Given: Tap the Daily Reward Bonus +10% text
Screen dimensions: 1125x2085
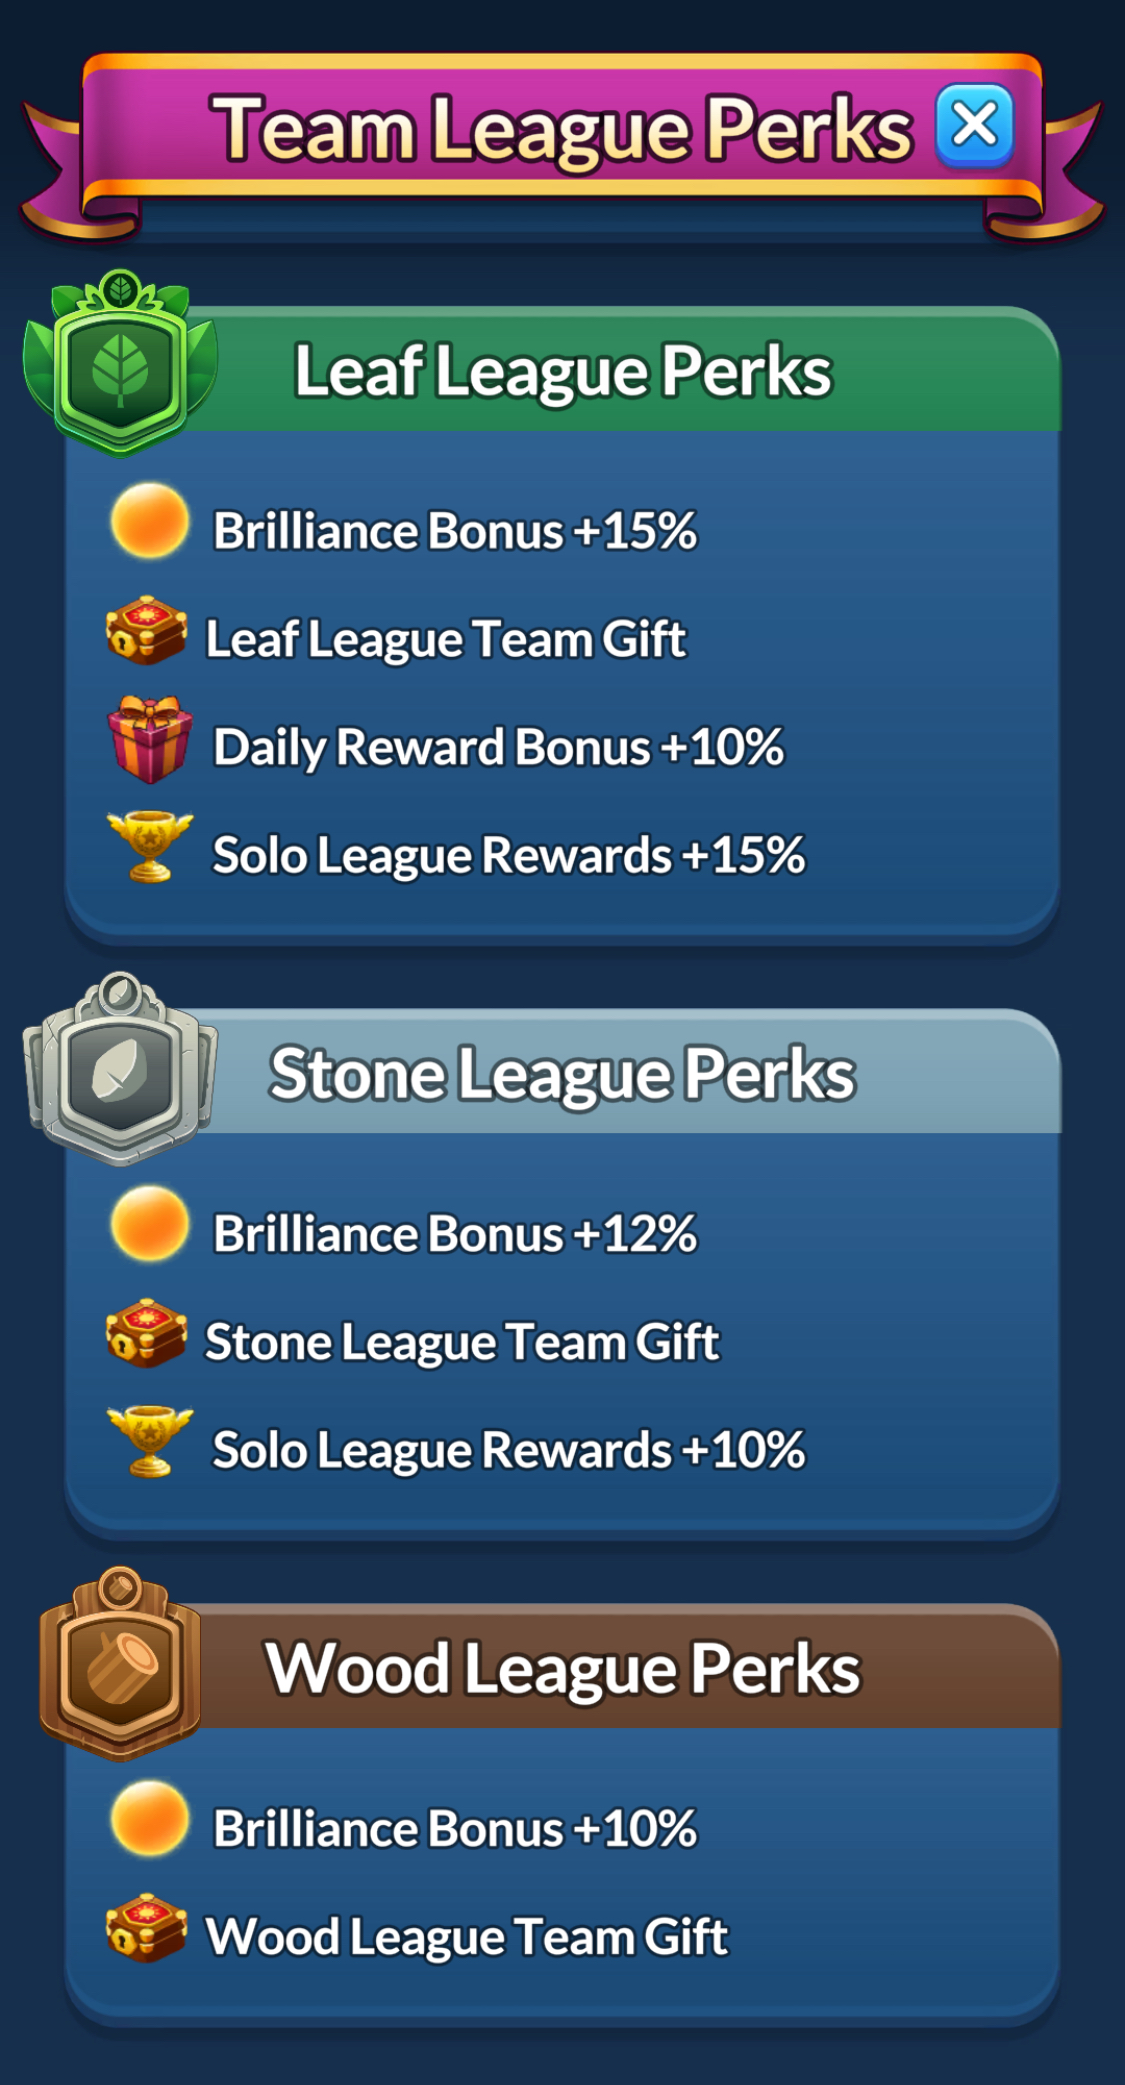Looking at the screenshot, I should tap(498, 747).
